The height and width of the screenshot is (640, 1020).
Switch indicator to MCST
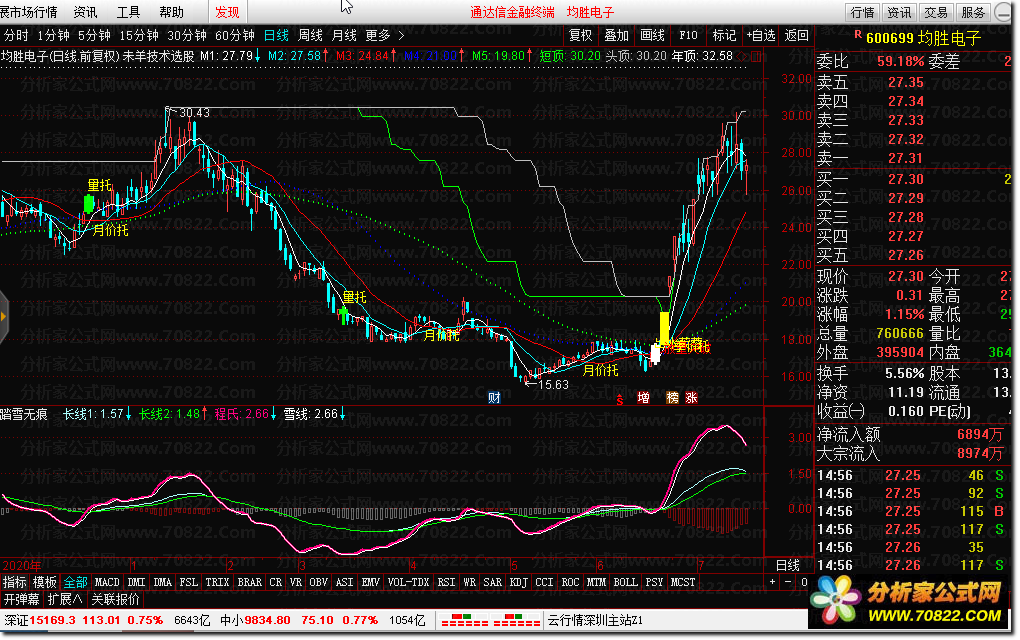683,582
